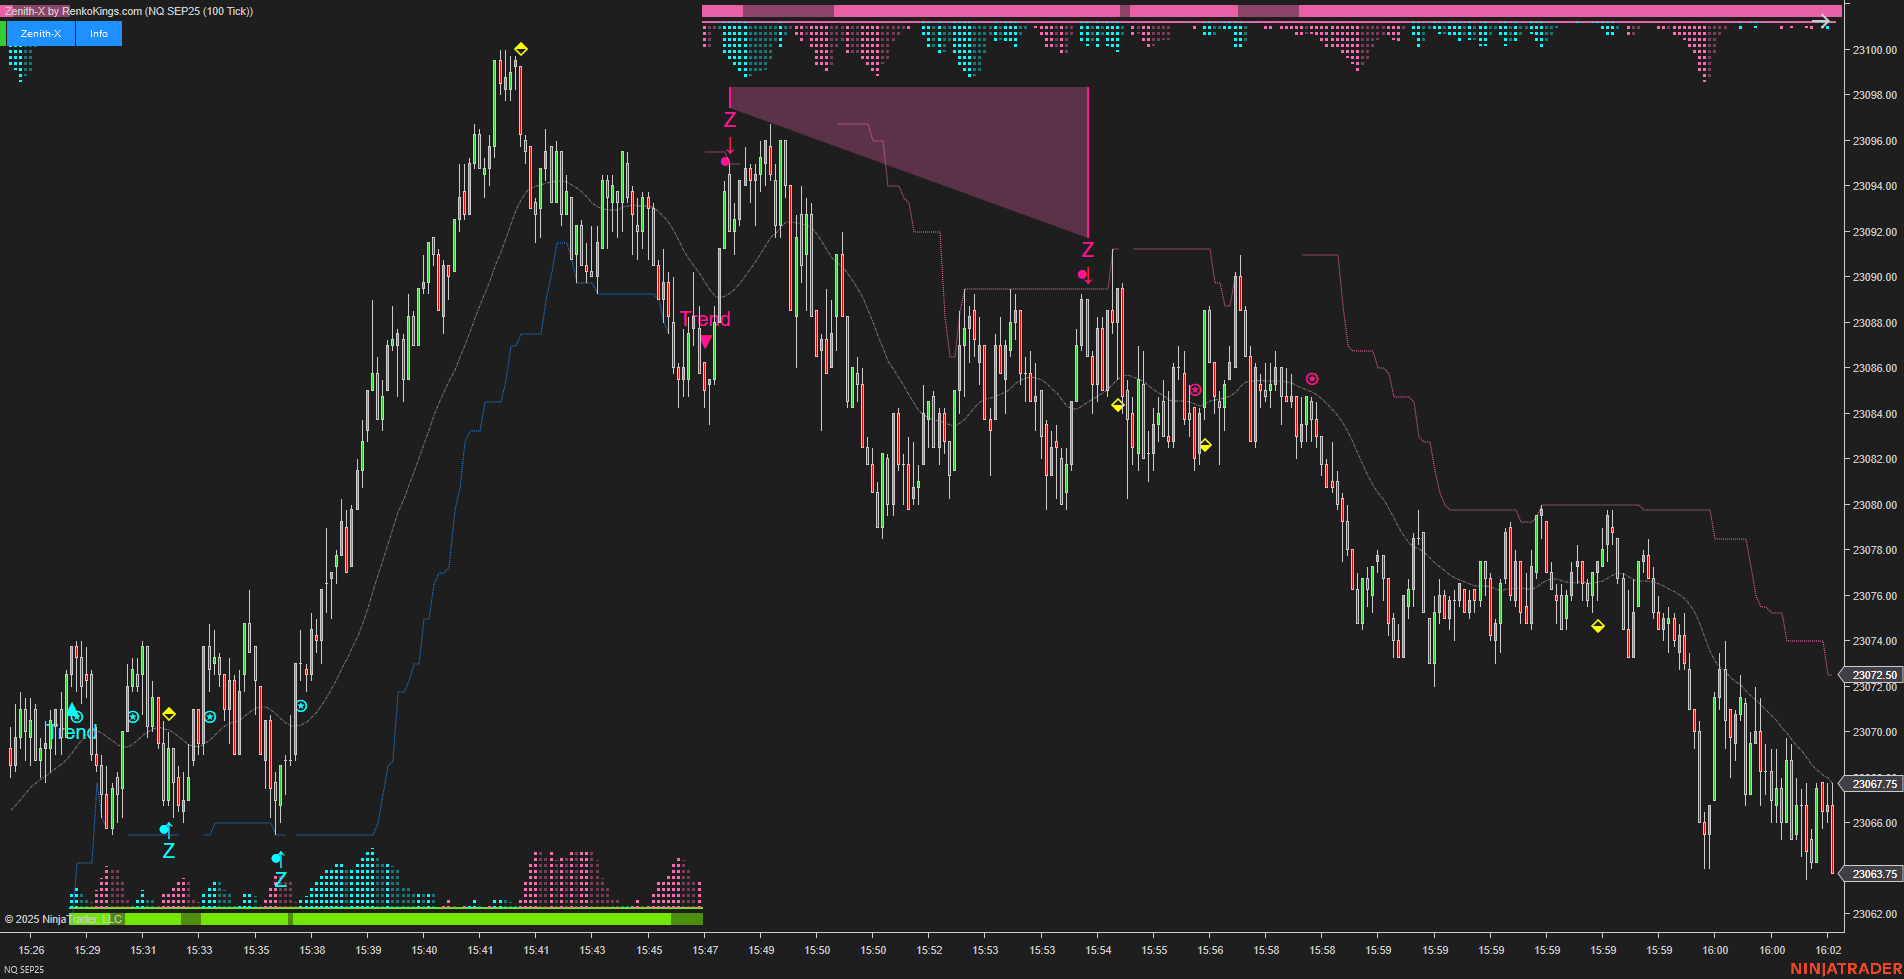The height and width of the screenshot is (979, 1904).
Task: Click the cyan Trend triangle marker near 15:26
Action: pyautogui.click(x=71, y=710)
